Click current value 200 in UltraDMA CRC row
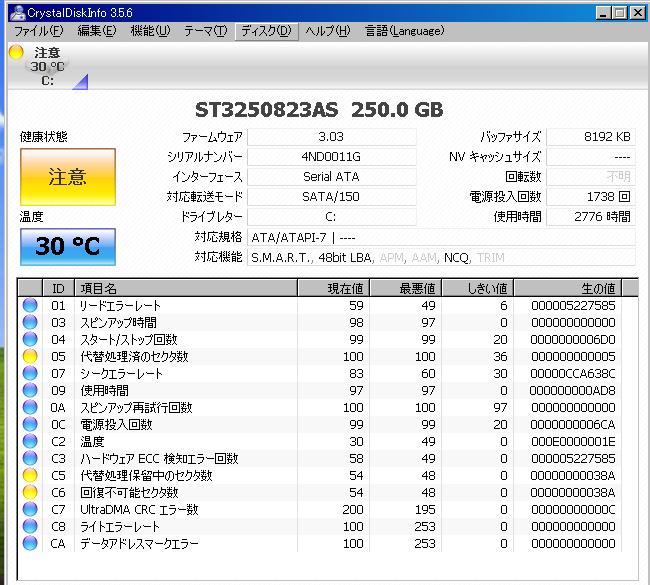 353,510
